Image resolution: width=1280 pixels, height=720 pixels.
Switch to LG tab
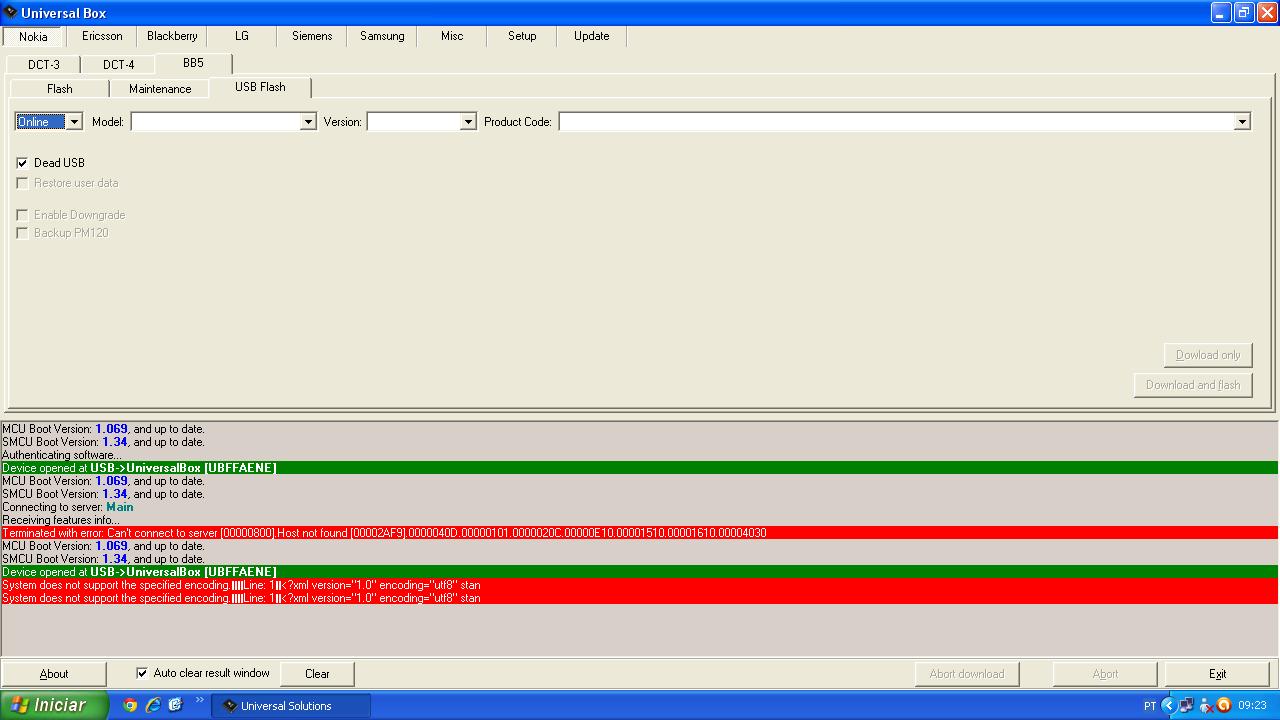pos(242,36)
